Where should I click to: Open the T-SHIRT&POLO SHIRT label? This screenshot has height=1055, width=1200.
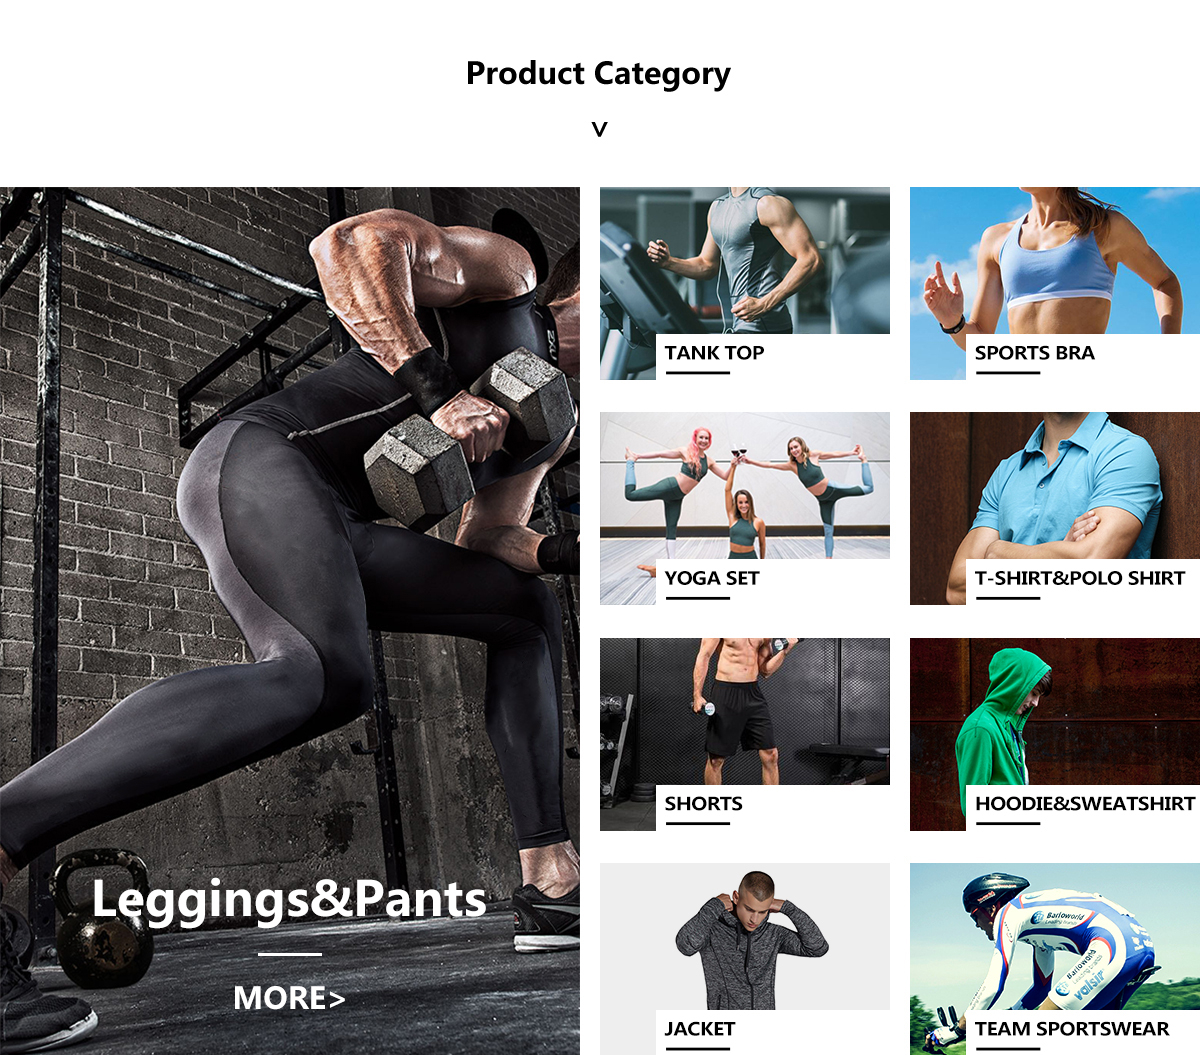(1080, 578)
